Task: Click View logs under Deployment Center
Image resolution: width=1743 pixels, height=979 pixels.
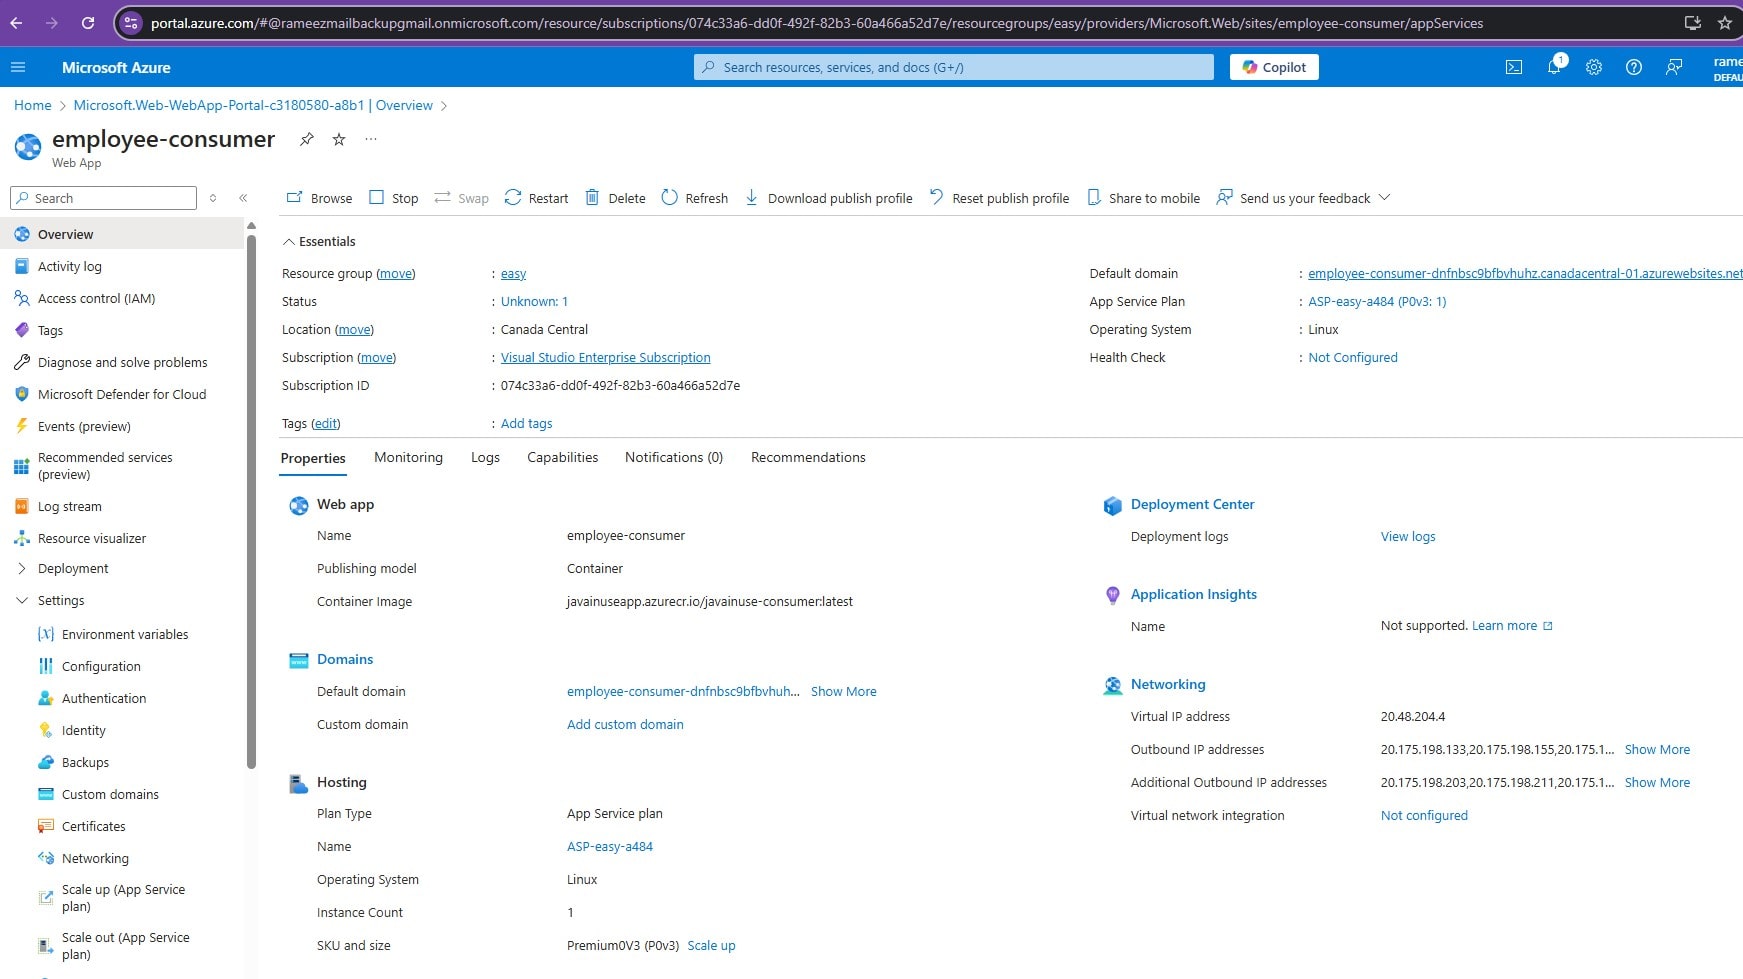Action: (1407, 536)
